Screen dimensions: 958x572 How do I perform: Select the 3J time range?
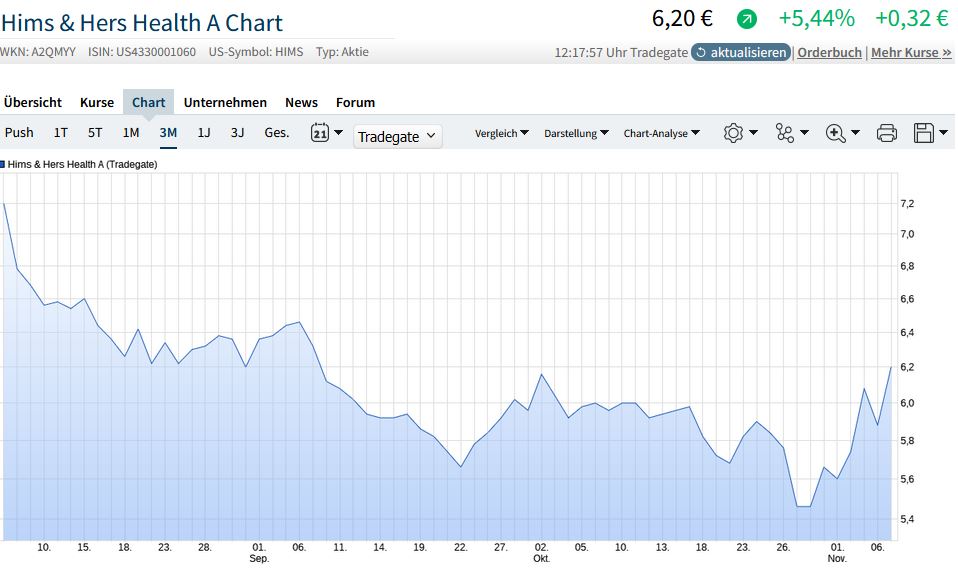tap(238, 133)
